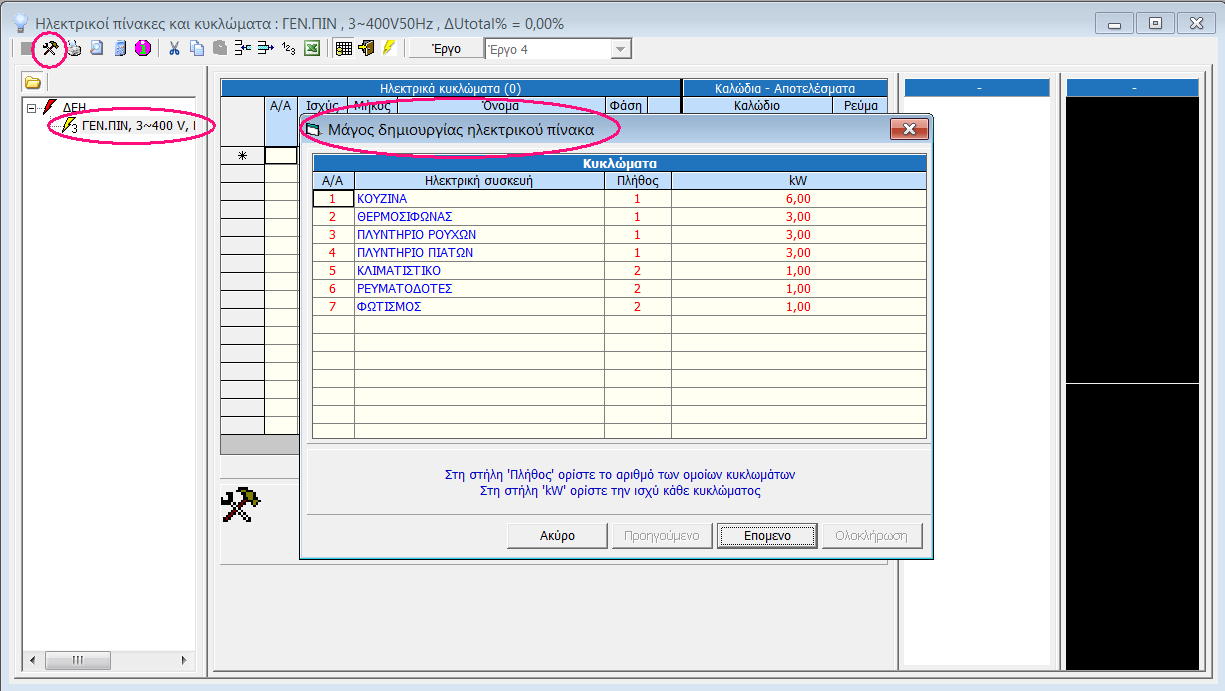
Task: Open the yellow folder icon above tree
Action: (33, 82)
